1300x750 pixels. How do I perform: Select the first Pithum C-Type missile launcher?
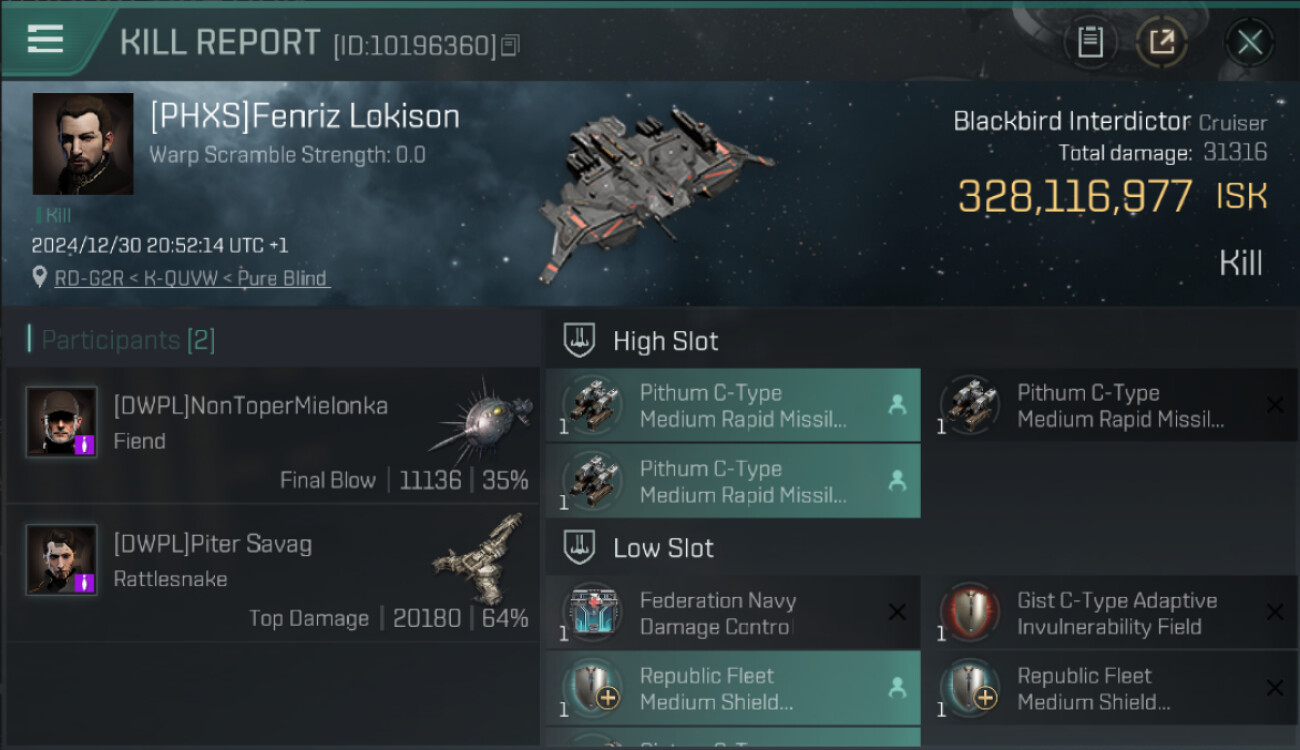pos(732,406)
